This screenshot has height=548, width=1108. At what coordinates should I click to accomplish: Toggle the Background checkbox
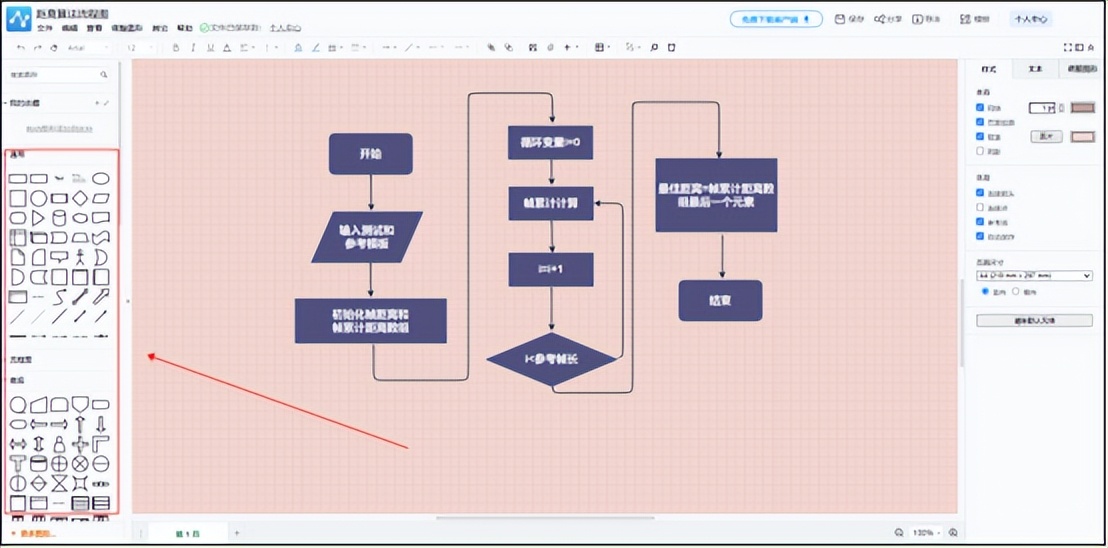[980, 136]
